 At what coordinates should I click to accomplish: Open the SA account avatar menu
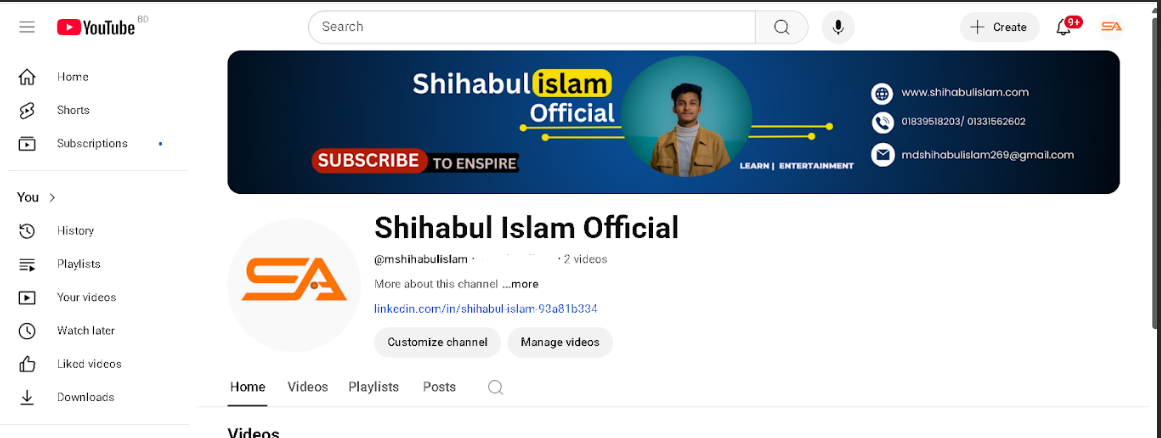click(x=1111, y=27)
